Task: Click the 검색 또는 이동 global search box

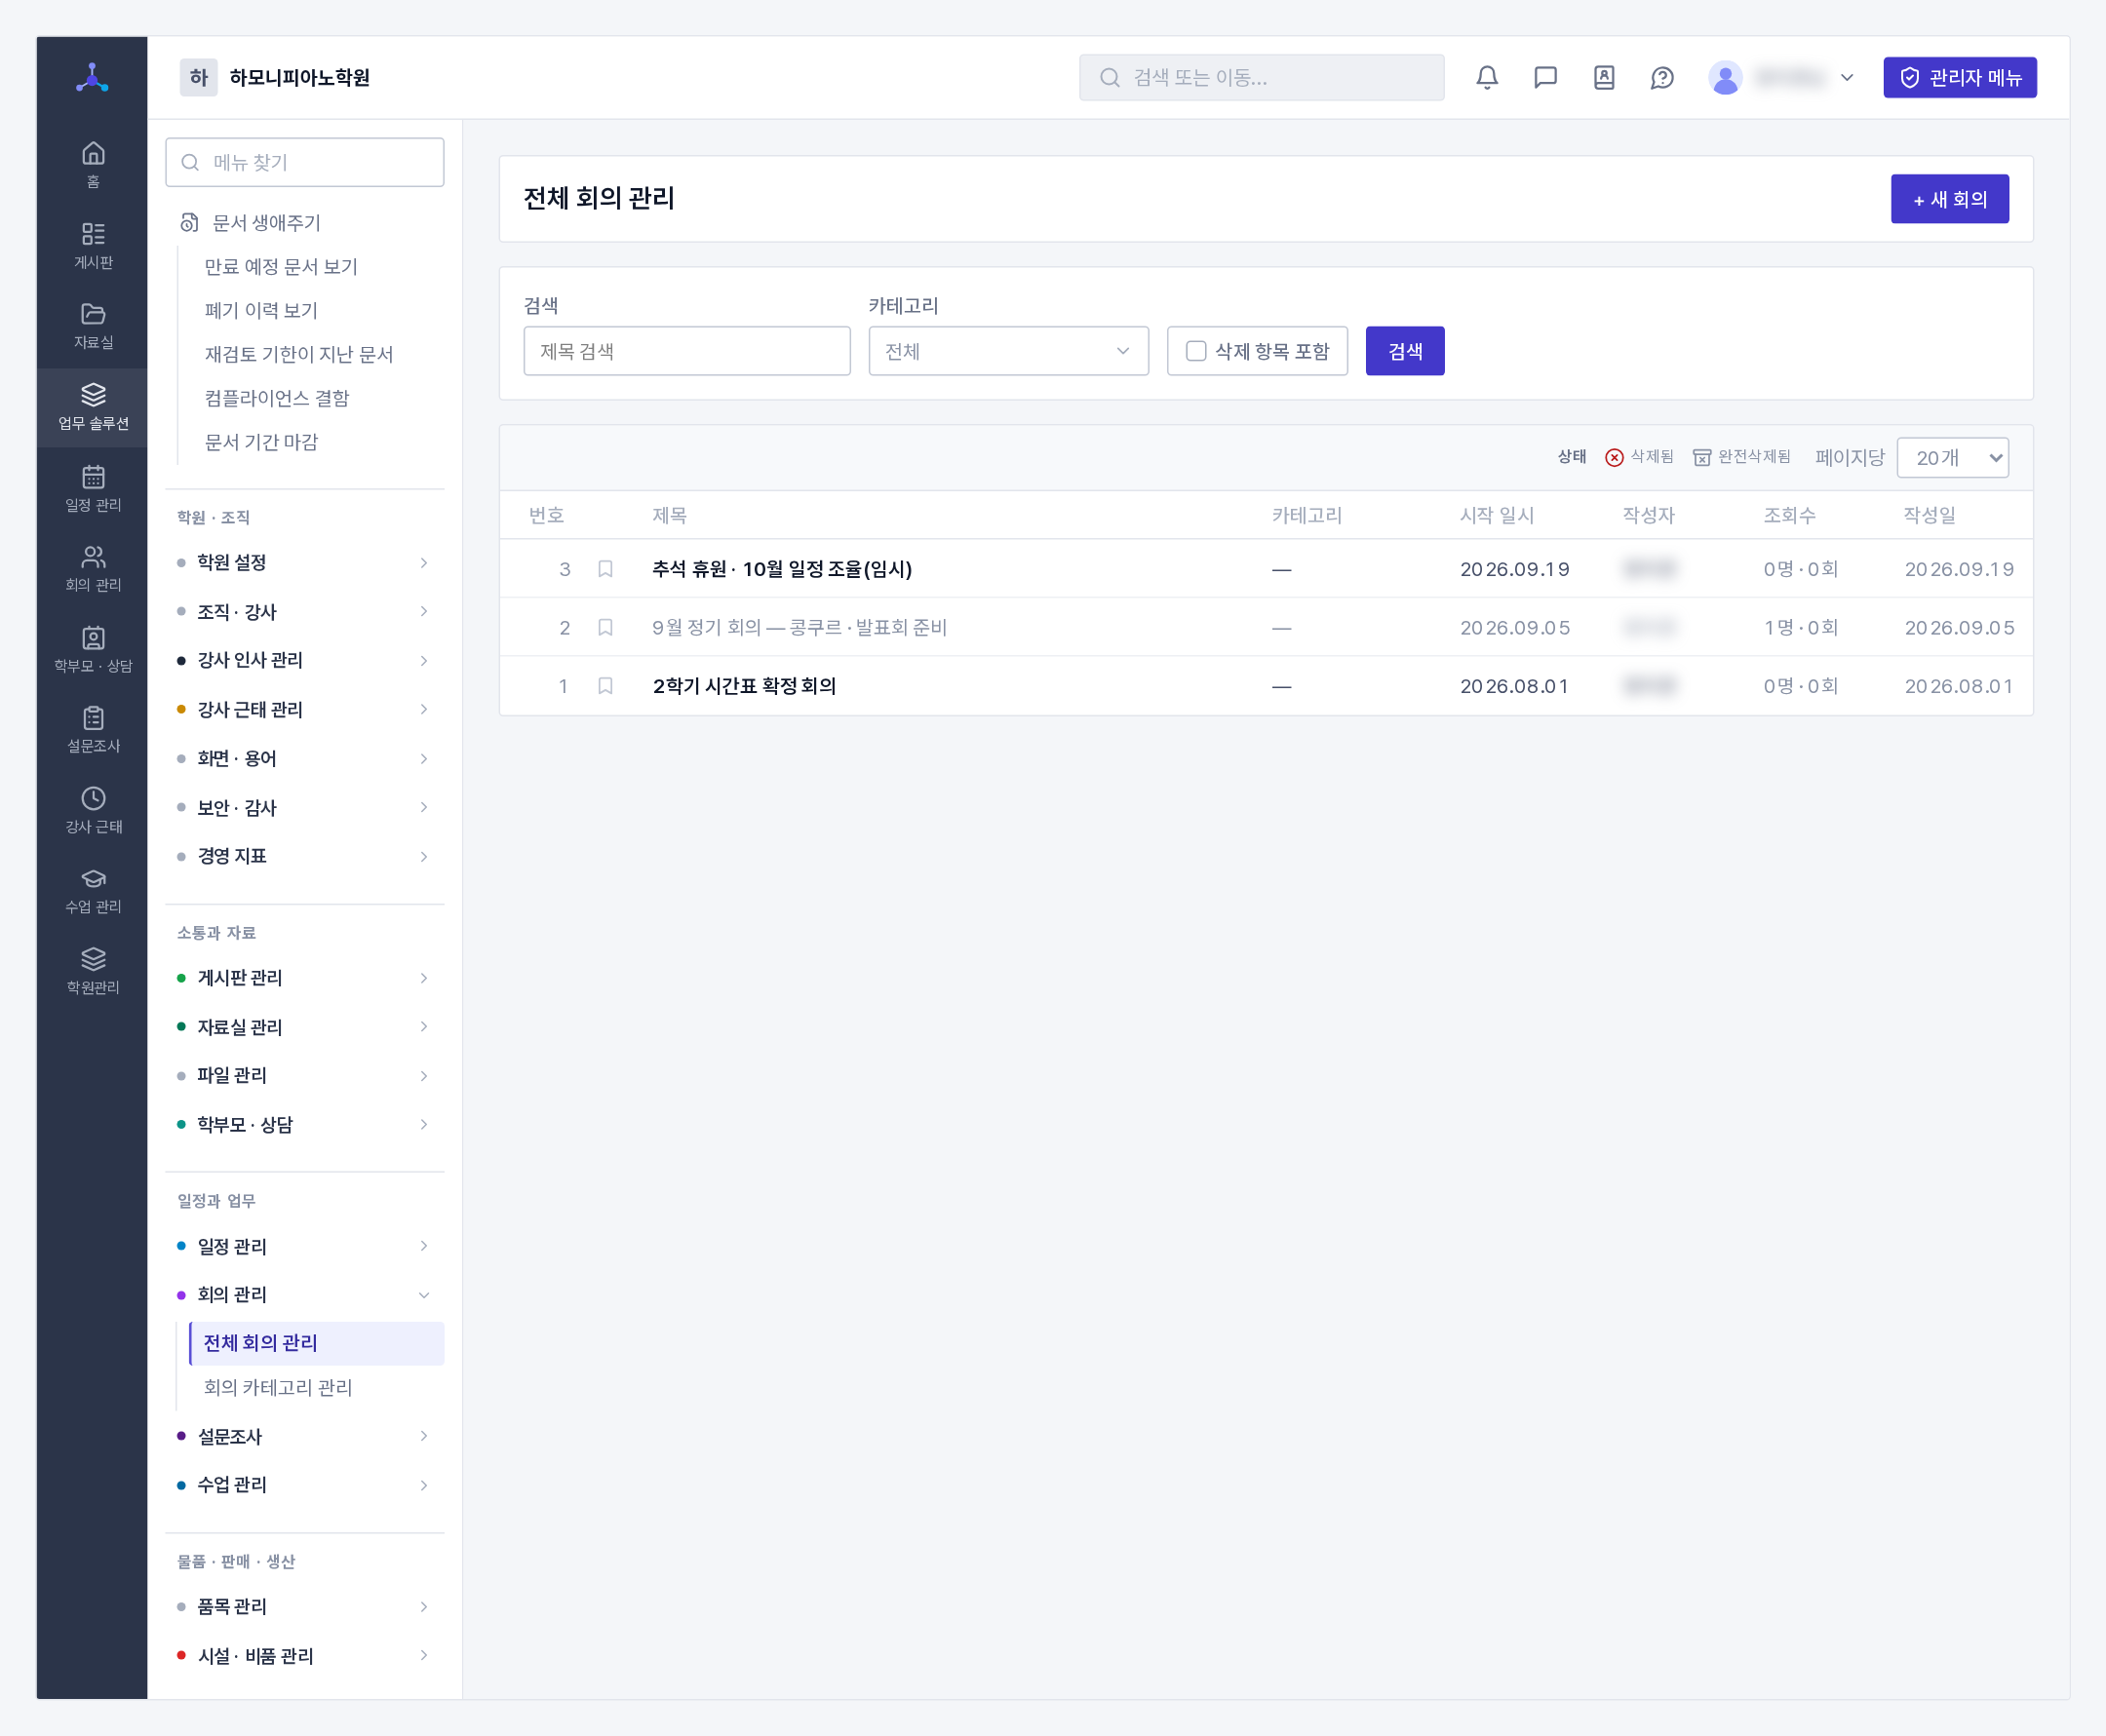Action: 1261,77
